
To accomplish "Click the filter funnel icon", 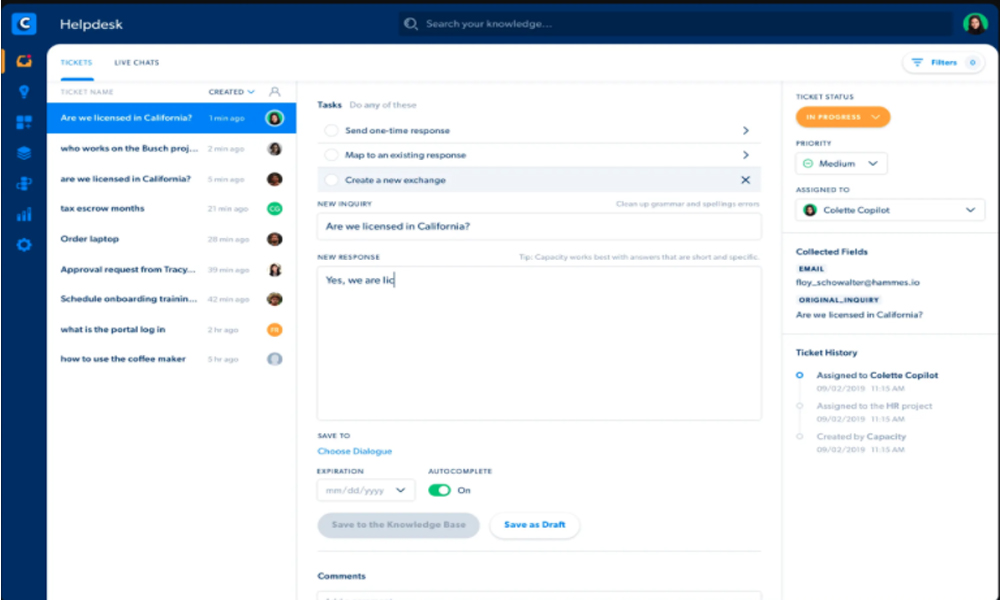I will (917, 62).
